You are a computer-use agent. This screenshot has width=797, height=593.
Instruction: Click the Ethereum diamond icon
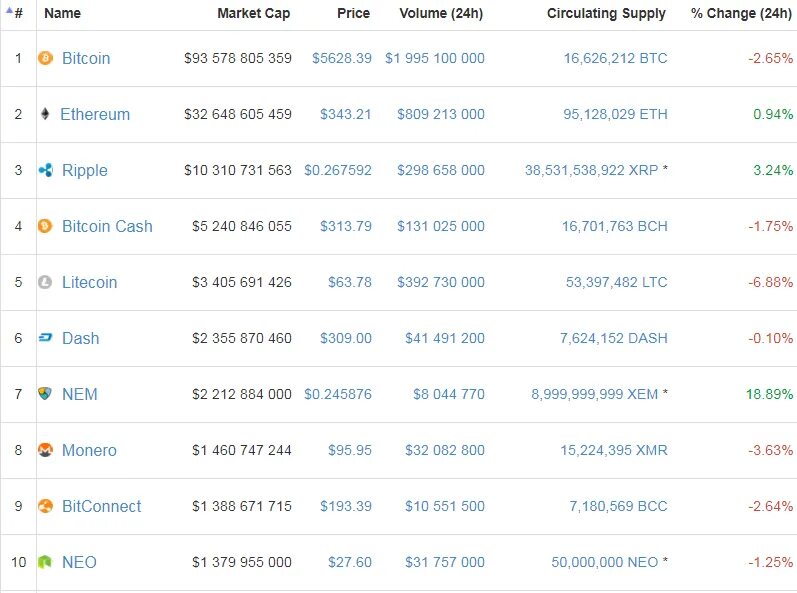(x=45, y=114)
